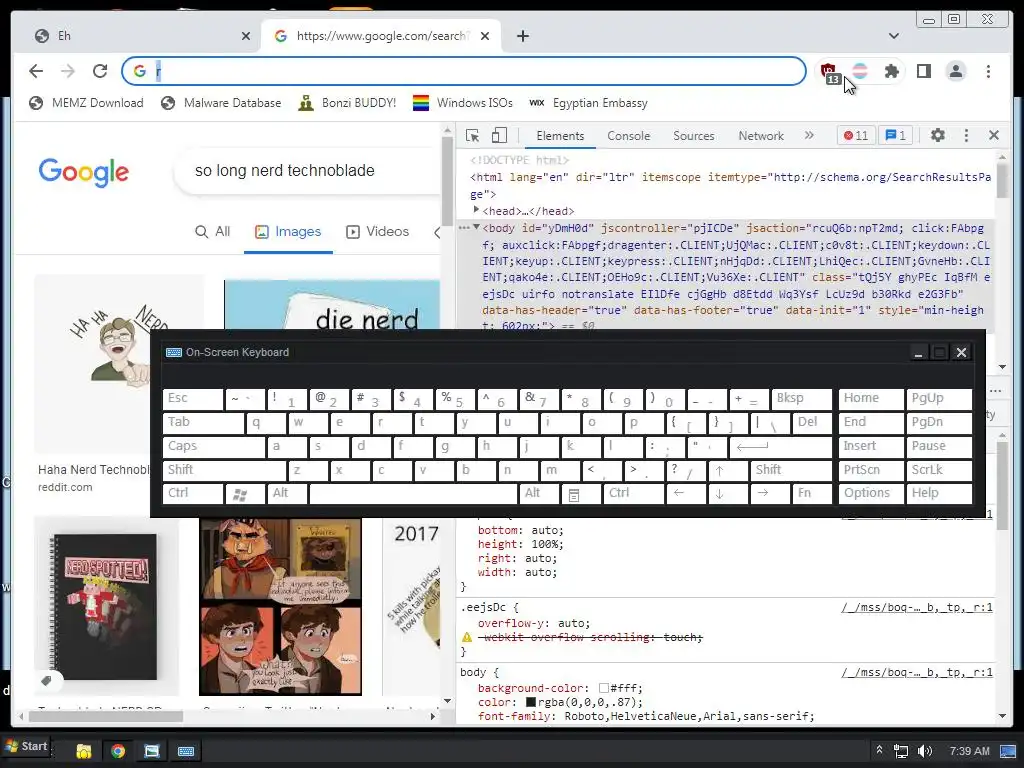Screen dimensions: 1024x768
Task: Click the backwards return arrow key
Action: coord(781,447)
